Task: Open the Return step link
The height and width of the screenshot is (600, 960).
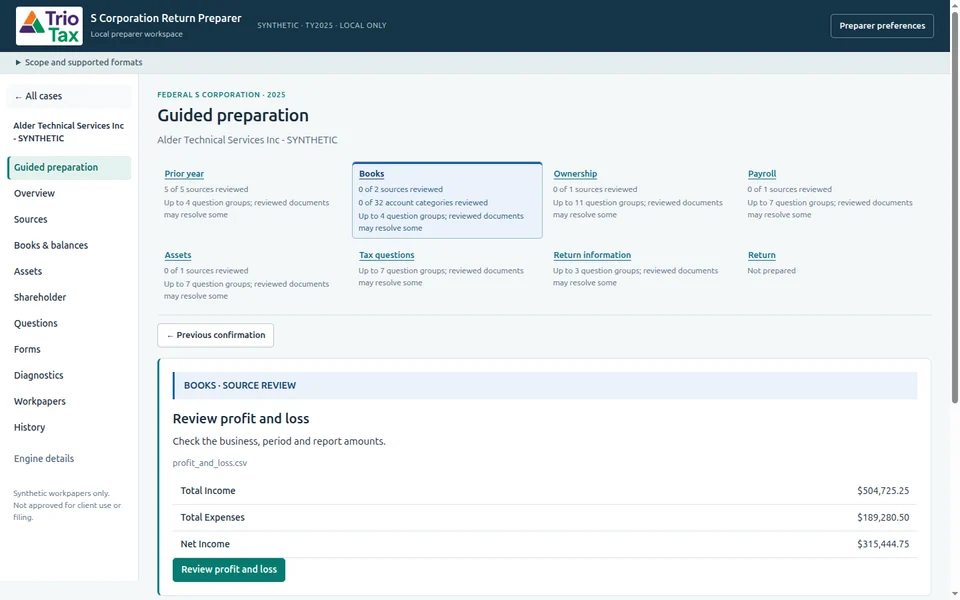Action: (762, 255)
